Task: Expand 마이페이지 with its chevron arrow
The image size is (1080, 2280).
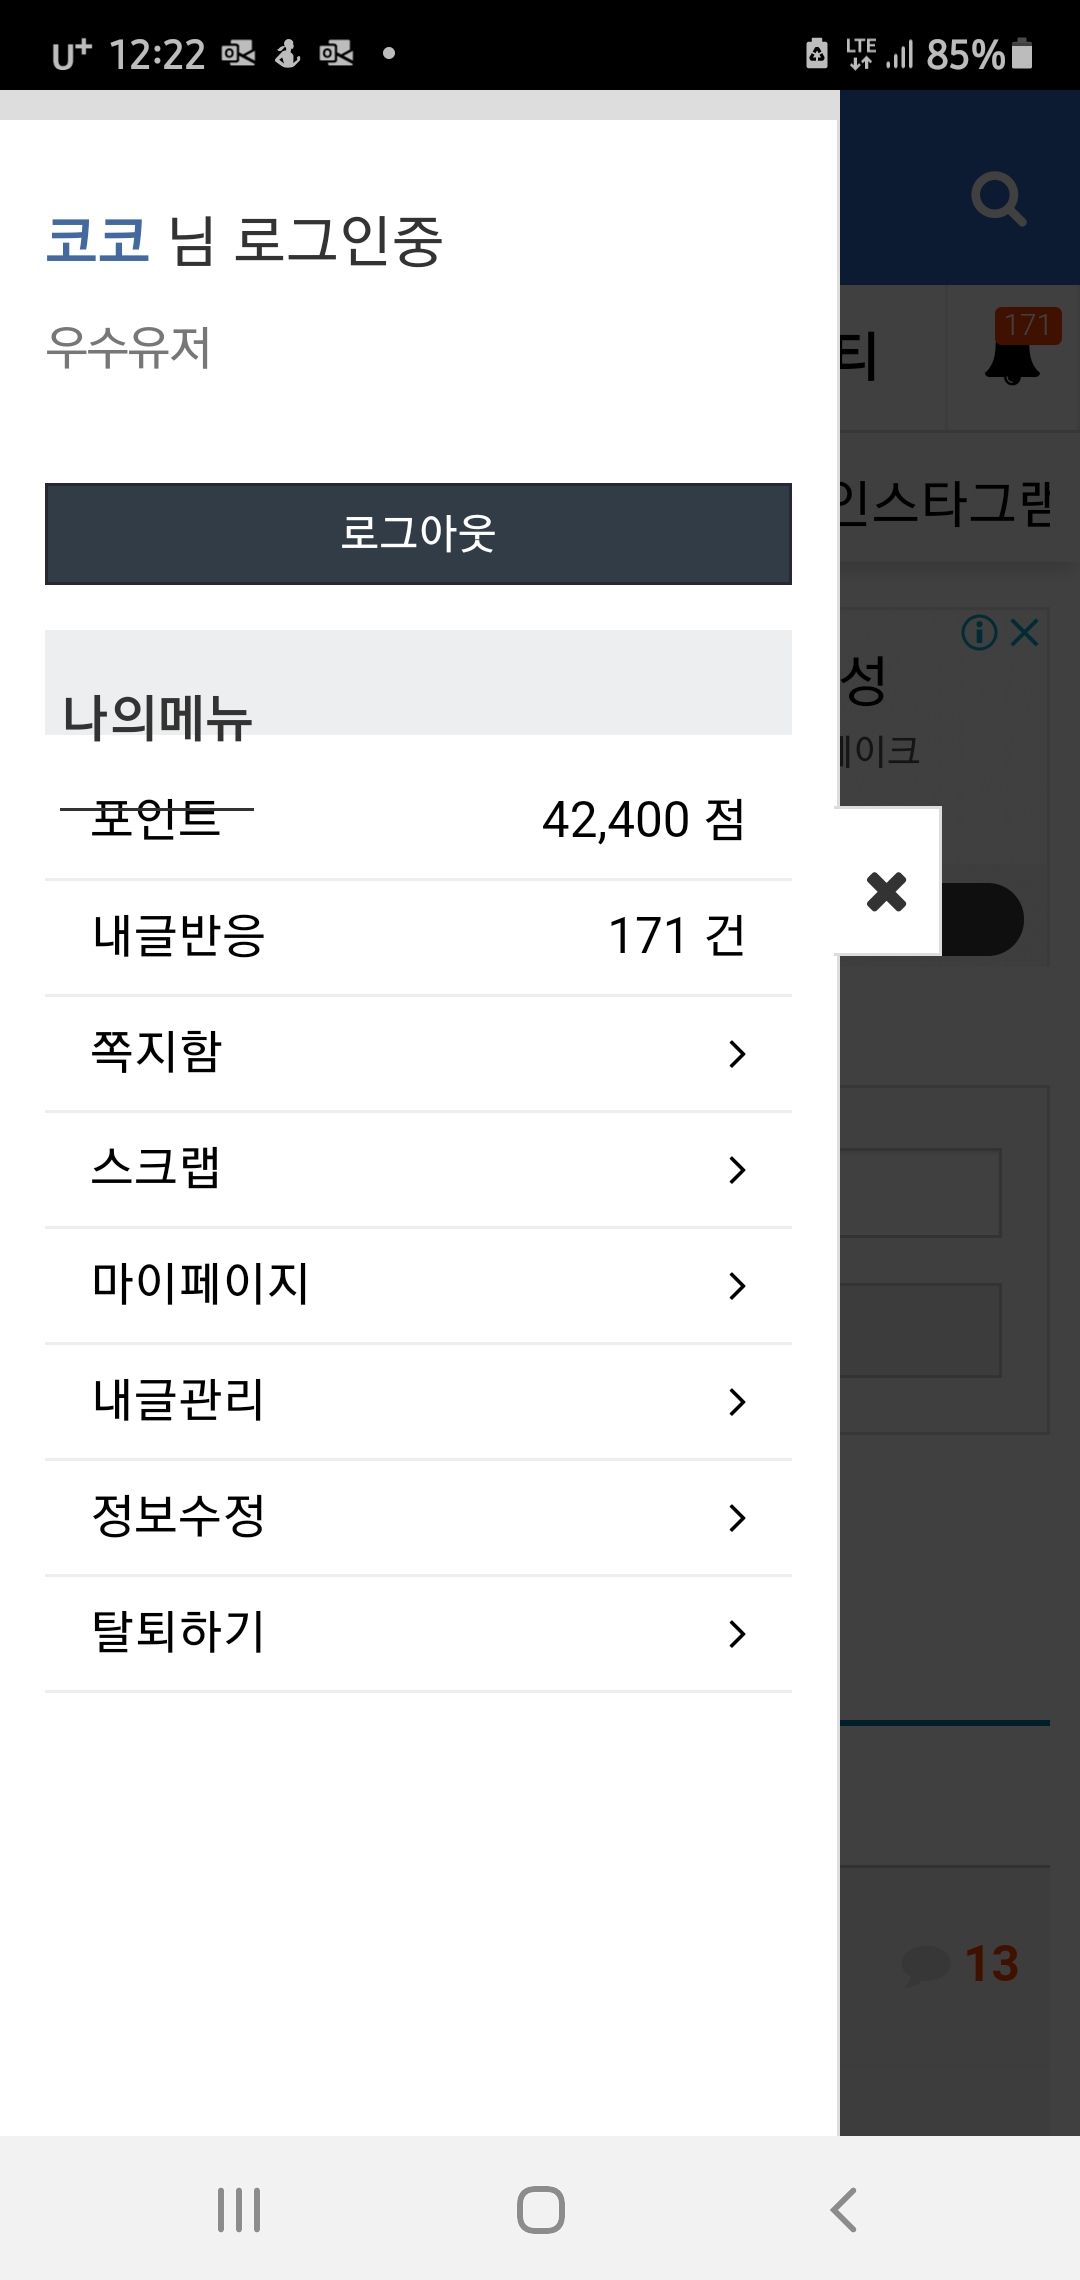Action: (737, 1285)
